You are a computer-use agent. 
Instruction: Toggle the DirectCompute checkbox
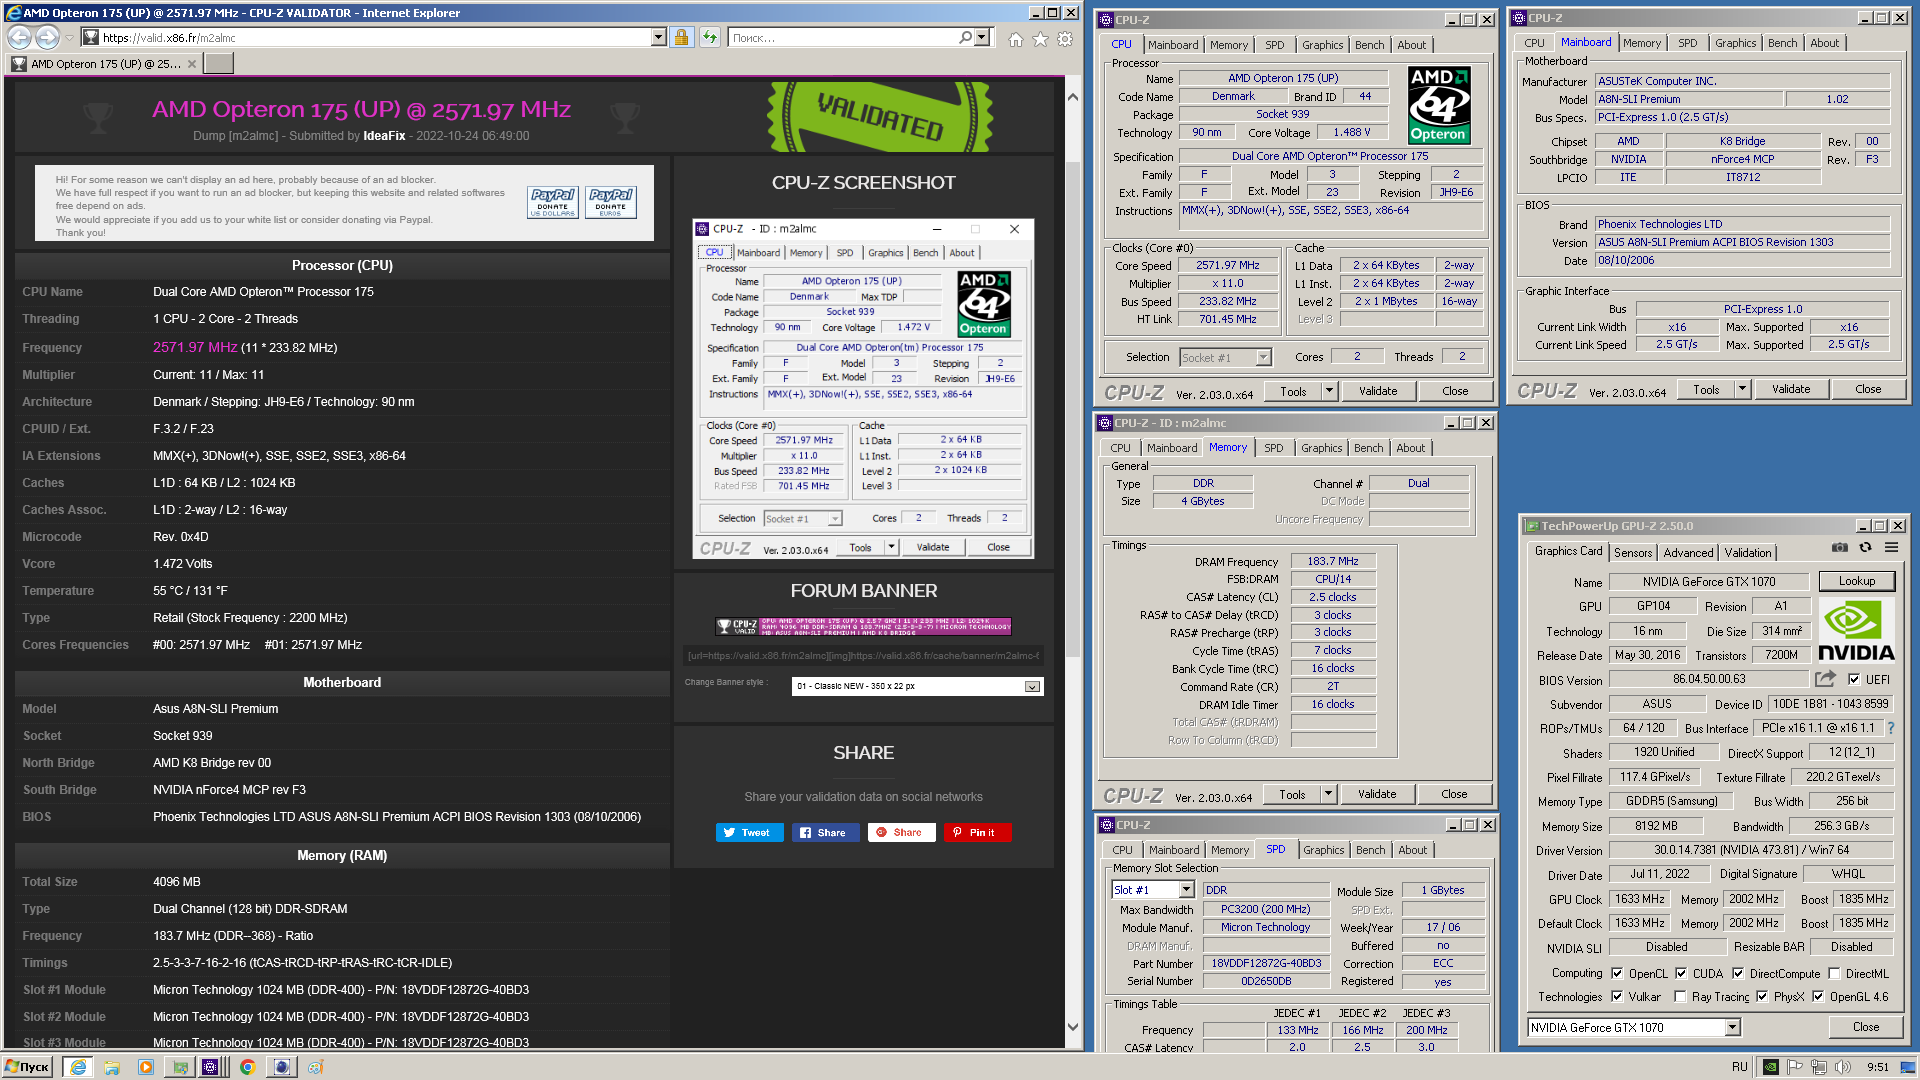[x=1738, y=973]
